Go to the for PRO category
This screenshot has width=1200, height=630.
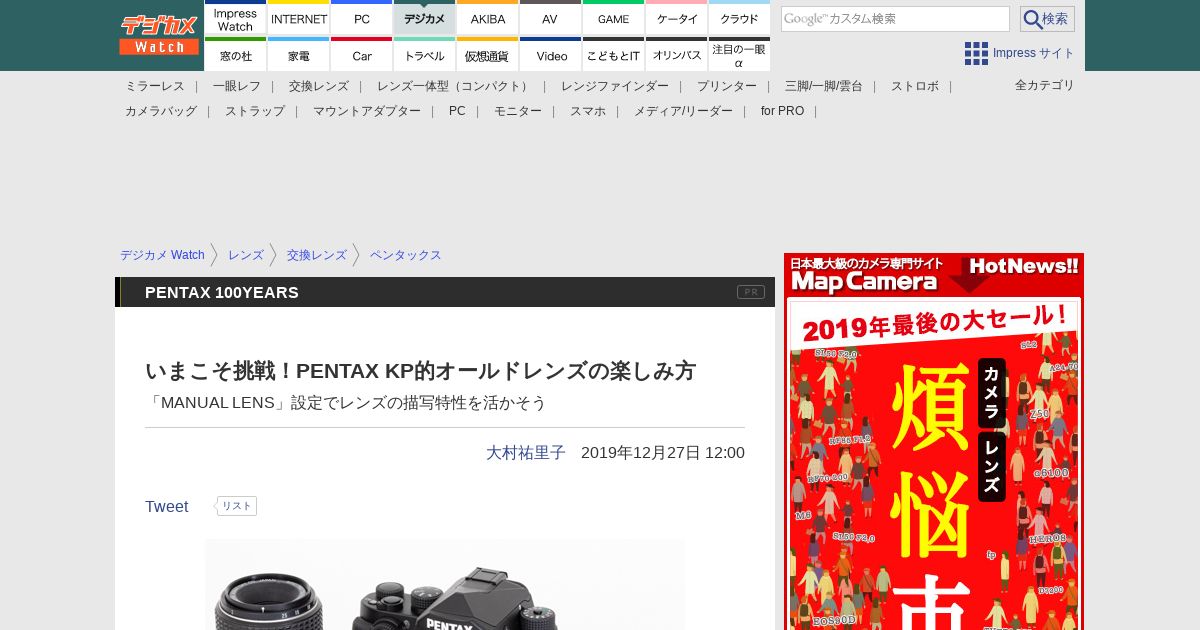tap(782, 111)
